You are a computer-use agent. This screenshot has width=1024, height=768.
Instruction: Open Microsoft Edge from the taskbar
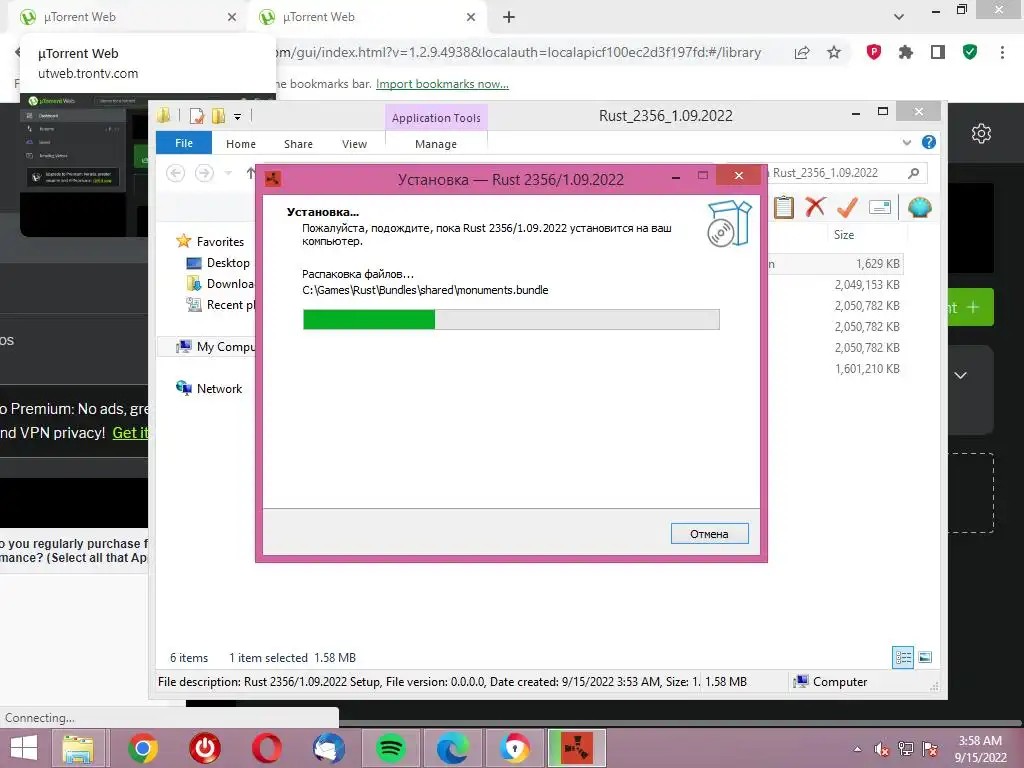point(453,748)
